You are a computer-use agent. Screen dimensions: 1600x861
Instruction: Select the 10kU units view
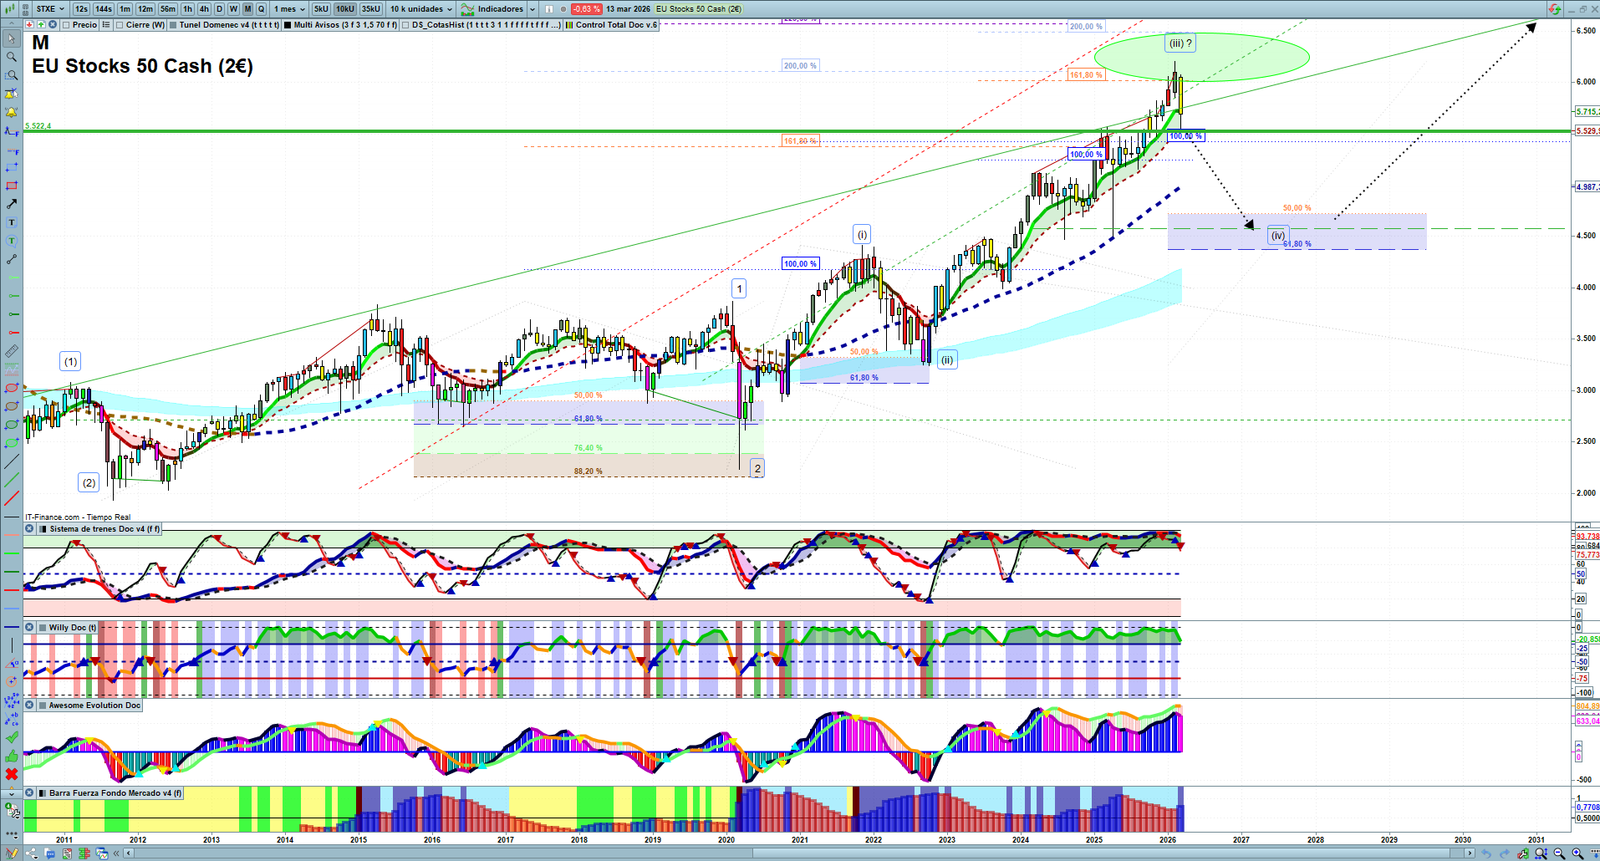pos(345,9)
